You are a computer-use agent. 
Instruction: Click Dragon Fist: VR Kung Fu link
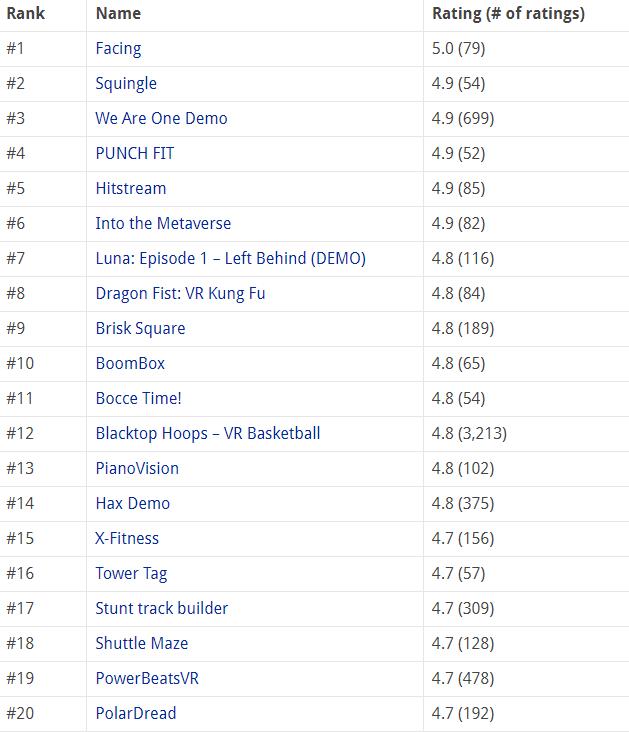(x=180, y=293)
